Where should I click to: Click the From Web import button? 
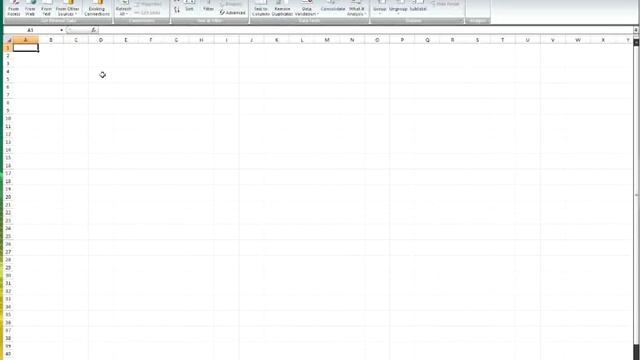tap(30, 9)
